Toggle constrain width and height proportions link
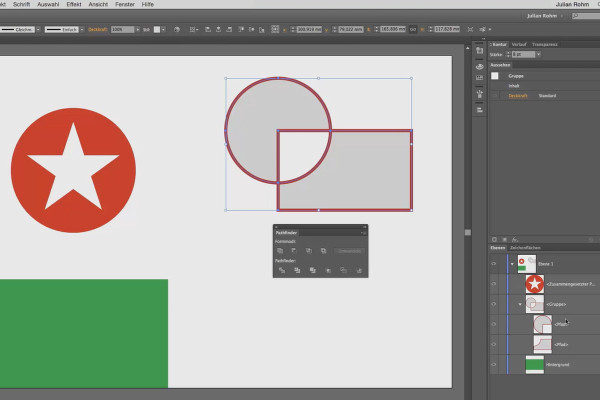600x400 pixels. (x=413, y=29)
